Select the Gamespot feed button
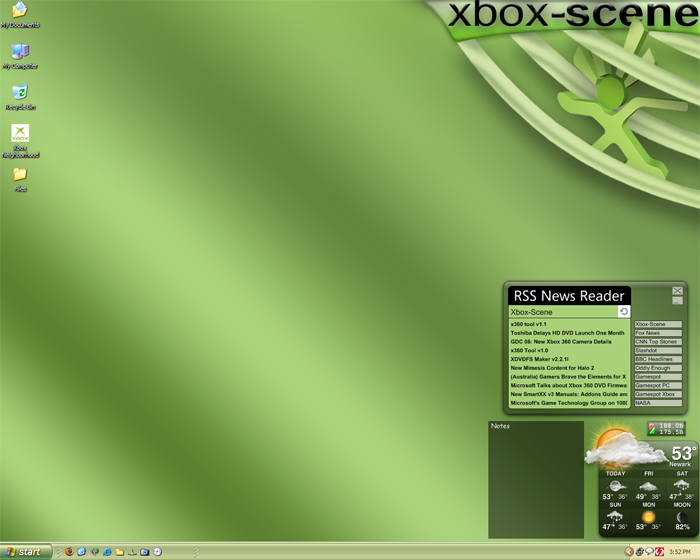 click(x=658, y=376)
